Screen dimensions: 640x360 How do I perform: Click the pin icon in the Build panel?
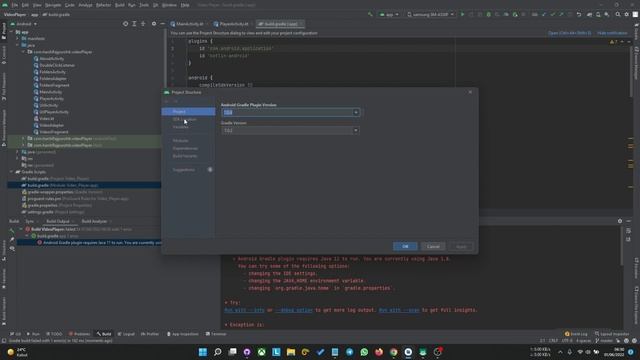(x=12, y=240)
